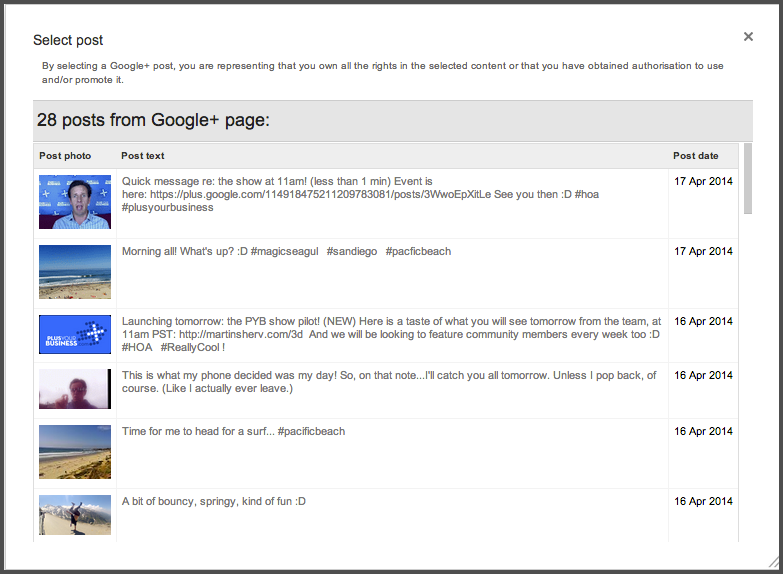Select the blurry phone photo thumbnail
The width and height of the screenshot is (783, 574).
click(x=75, y=389)
